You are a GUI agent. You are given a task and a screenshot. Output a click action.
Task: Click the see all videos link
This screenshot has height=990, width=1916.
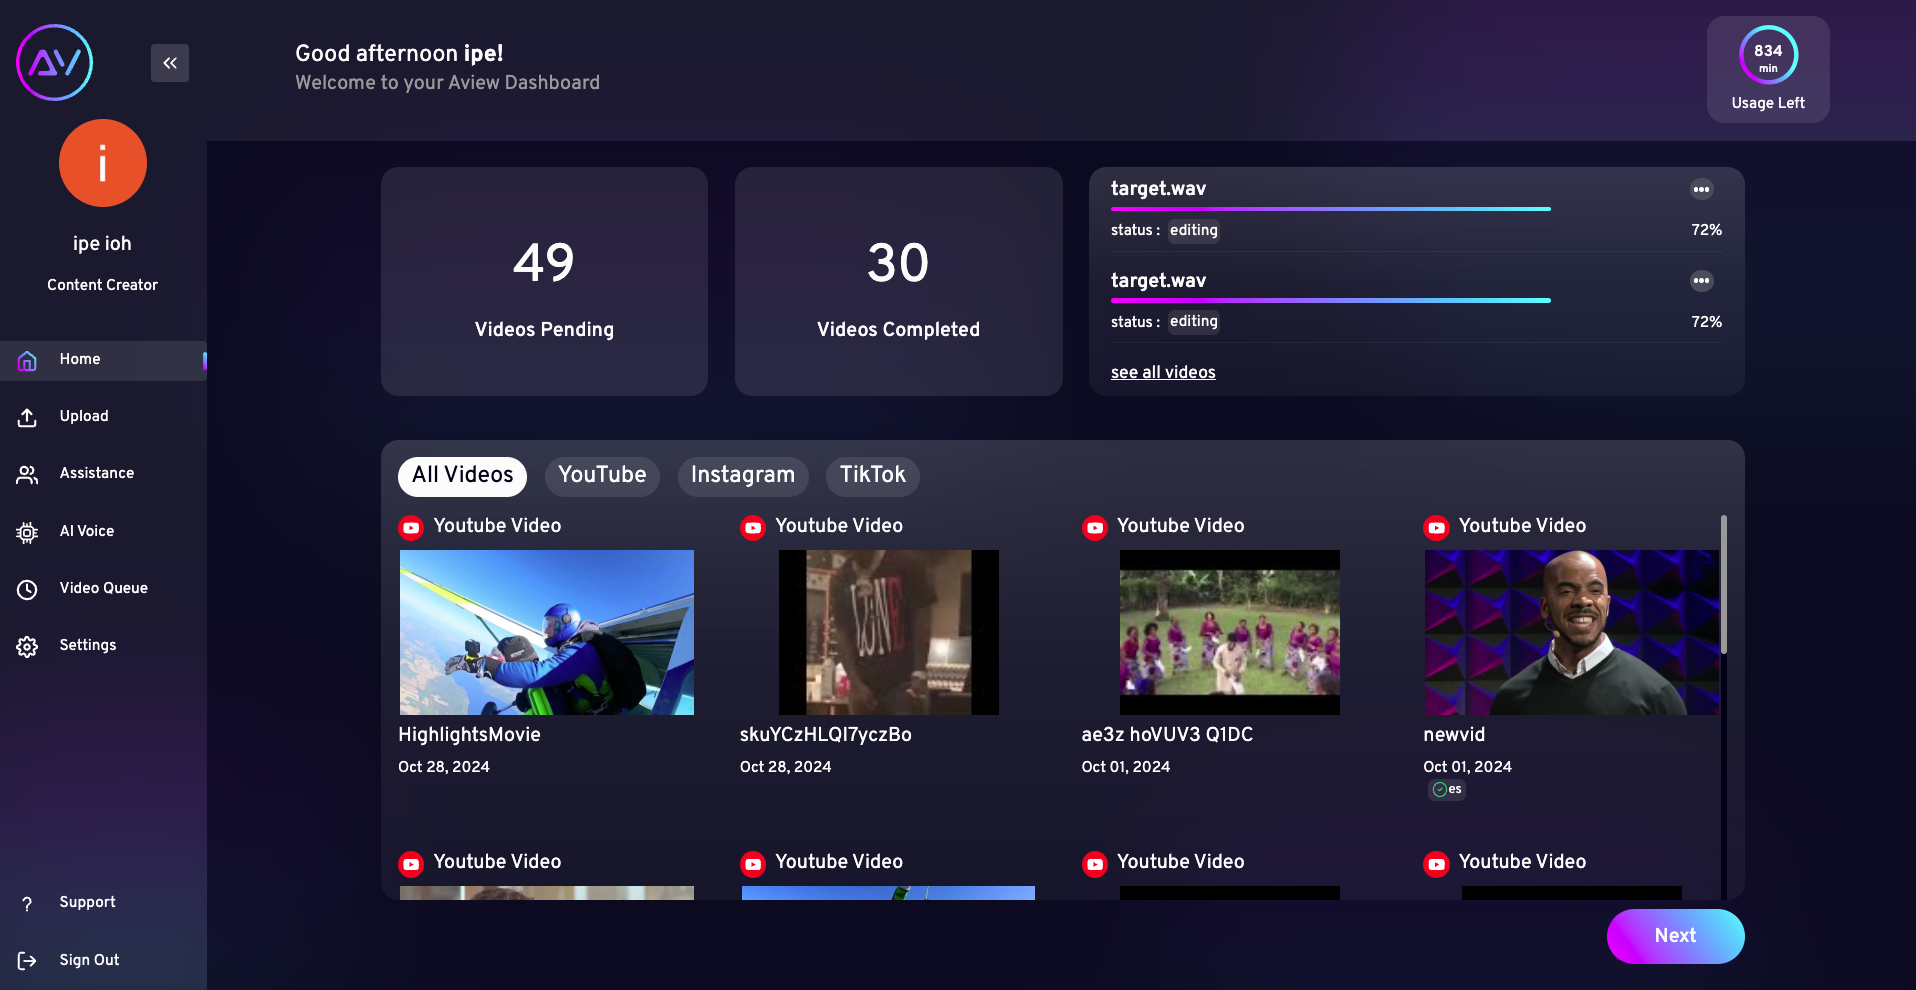coord(1163,372)
